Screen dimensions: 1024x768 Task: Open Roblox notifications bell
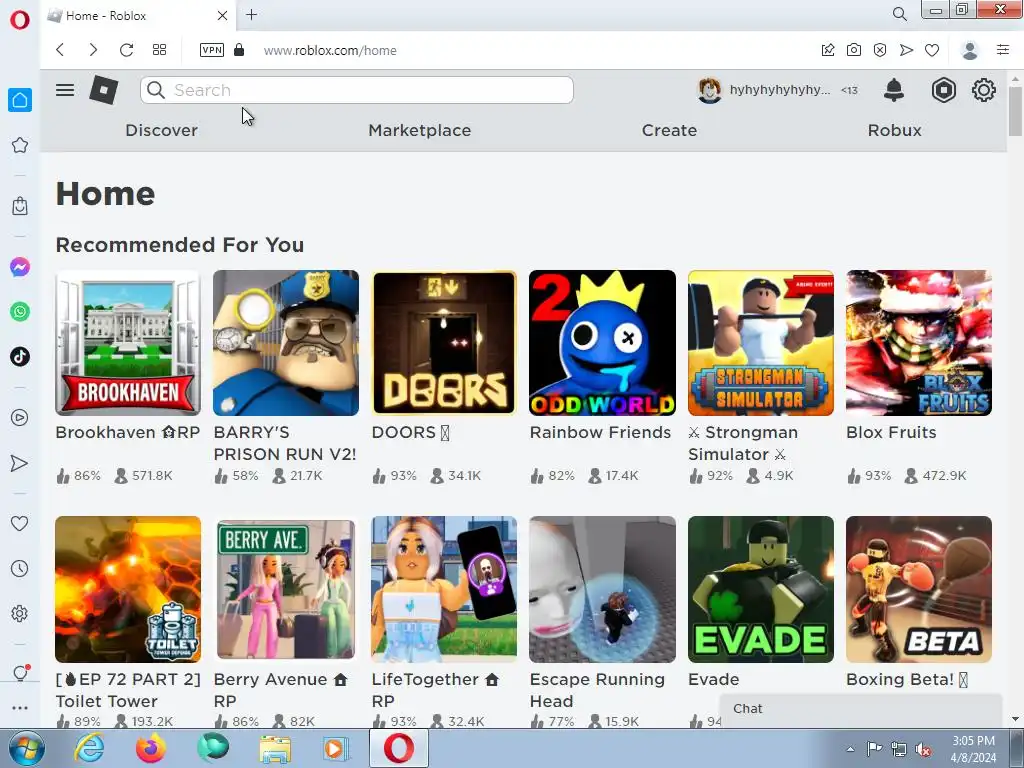[x=893, y=90]
